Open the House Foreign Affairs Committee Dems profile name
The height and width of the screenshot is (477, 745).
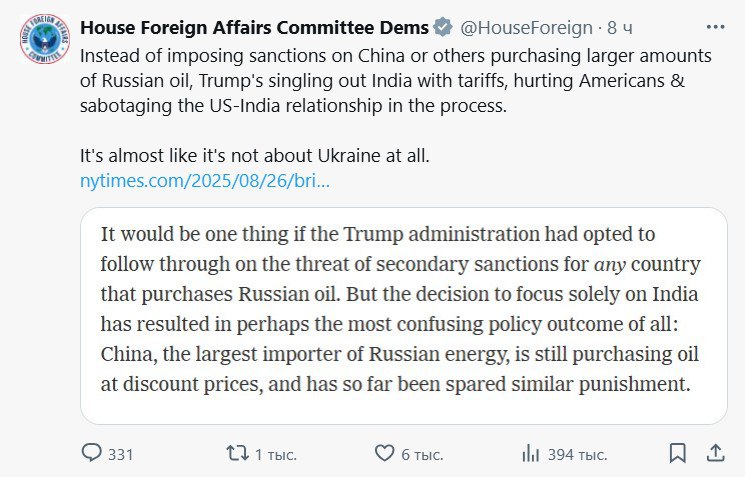point(254,28)
